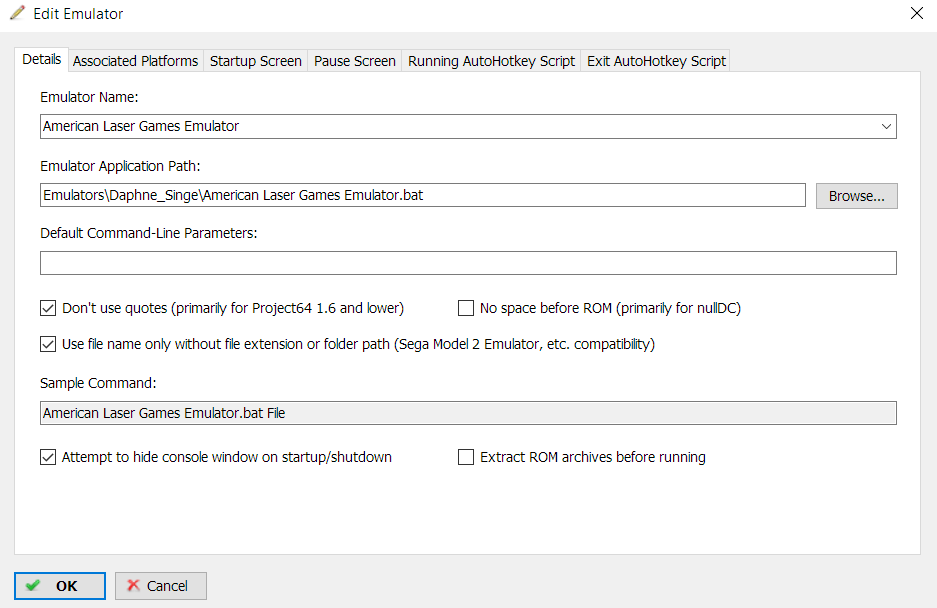
Task: Open the Startup Screen tab
Action: tap(255, 61)
